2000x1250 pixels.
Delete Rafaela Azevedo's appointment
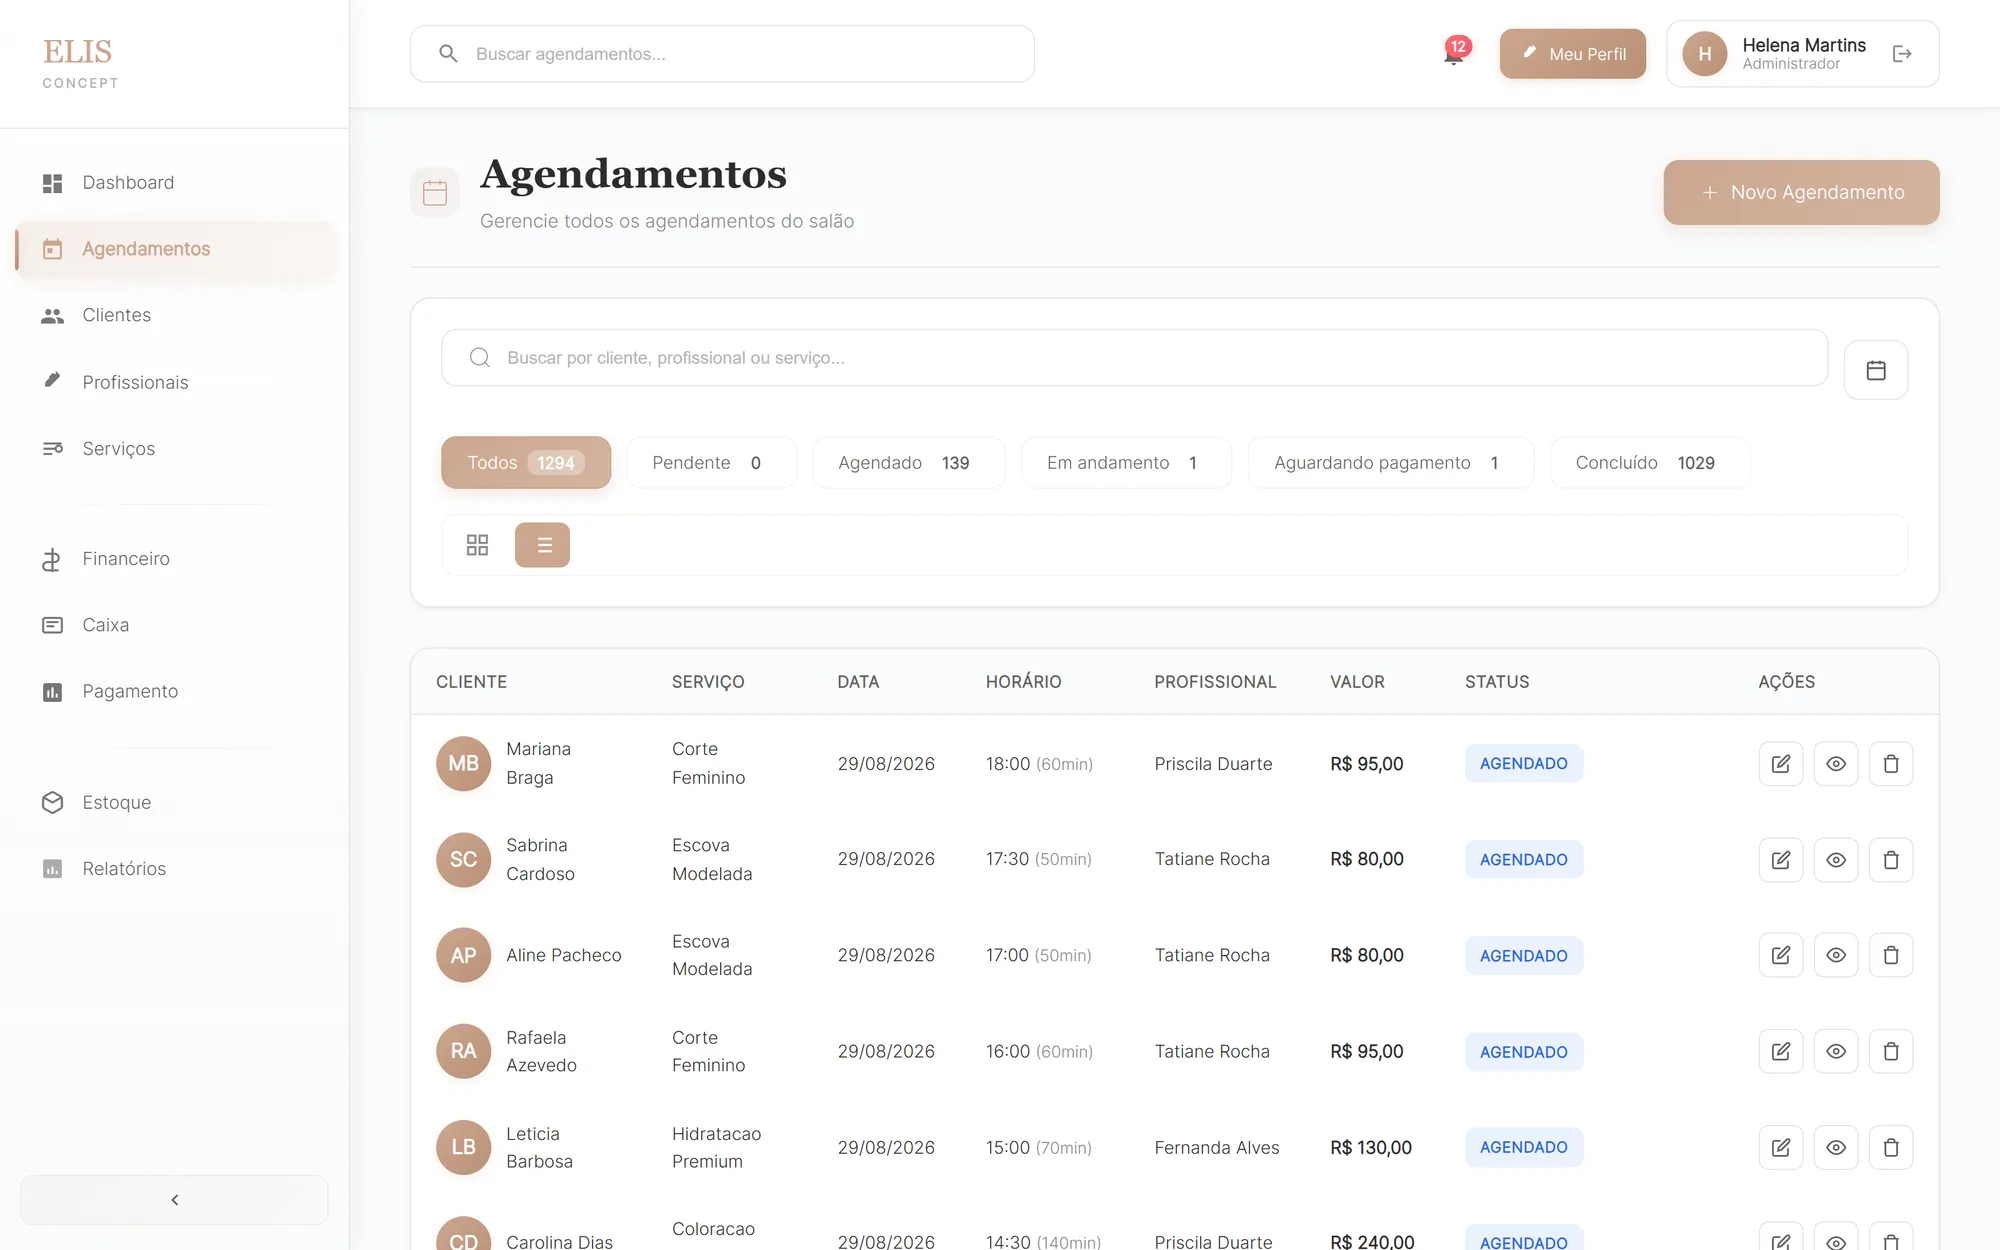tap(1891, 1051)
